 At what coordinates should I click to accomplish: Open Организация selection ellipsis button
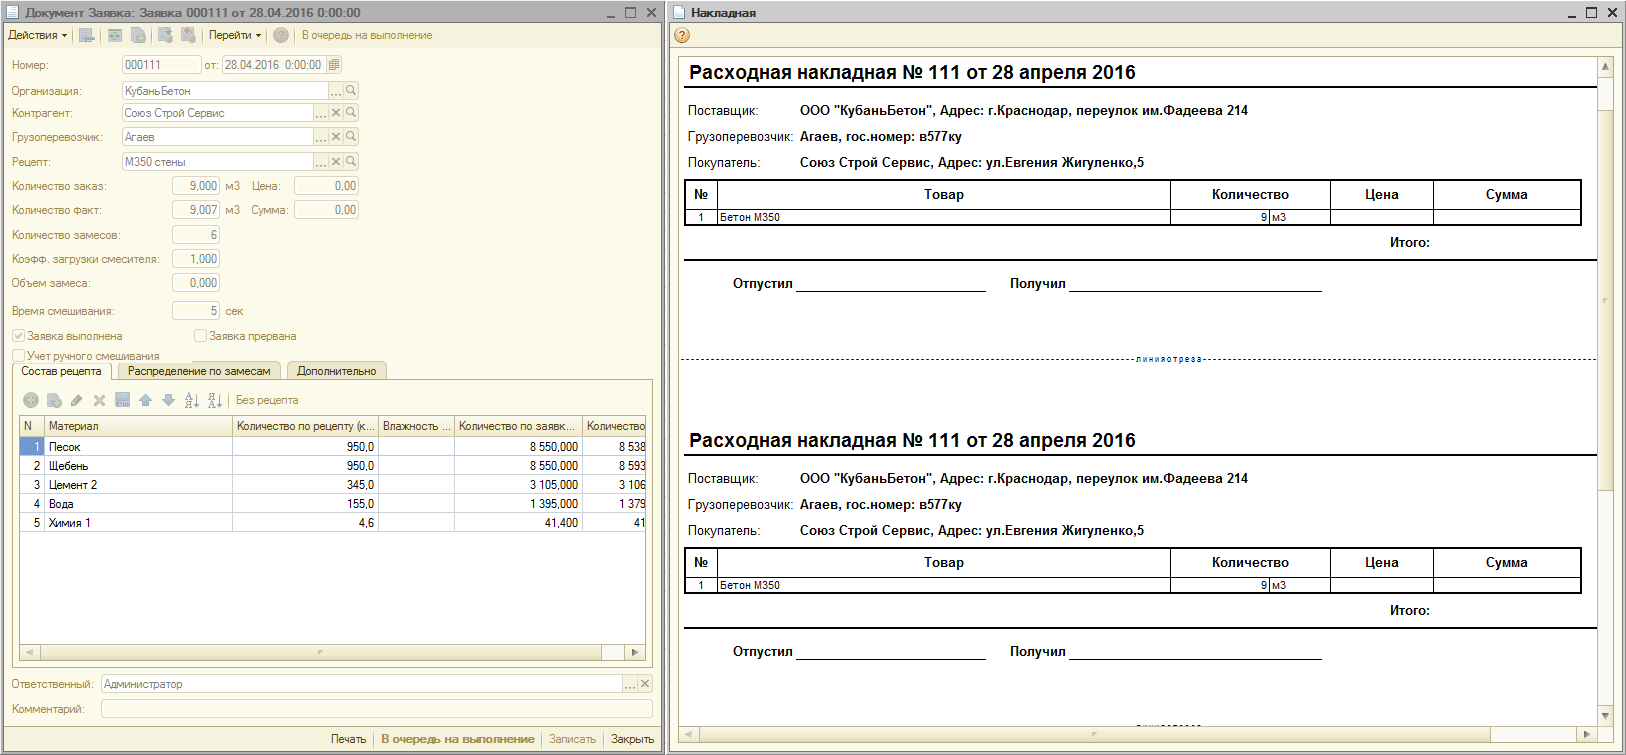tap(336, 90)
